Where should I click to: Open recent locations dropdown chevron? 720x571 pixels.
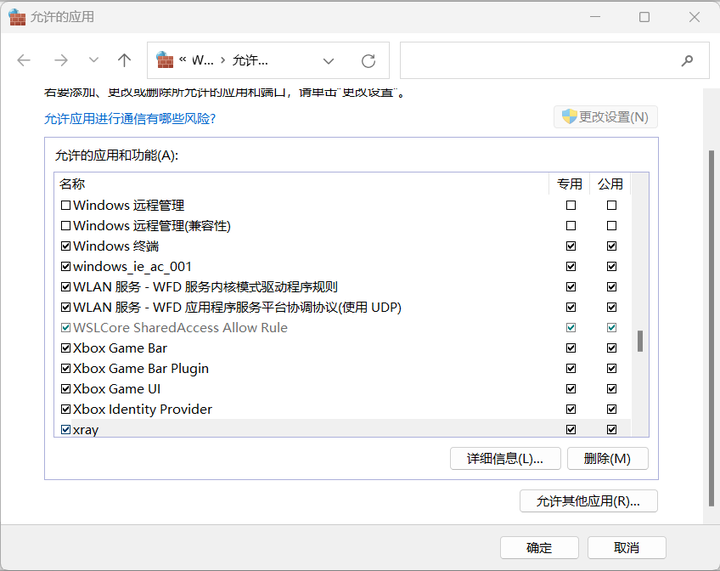tap(93, 60)
